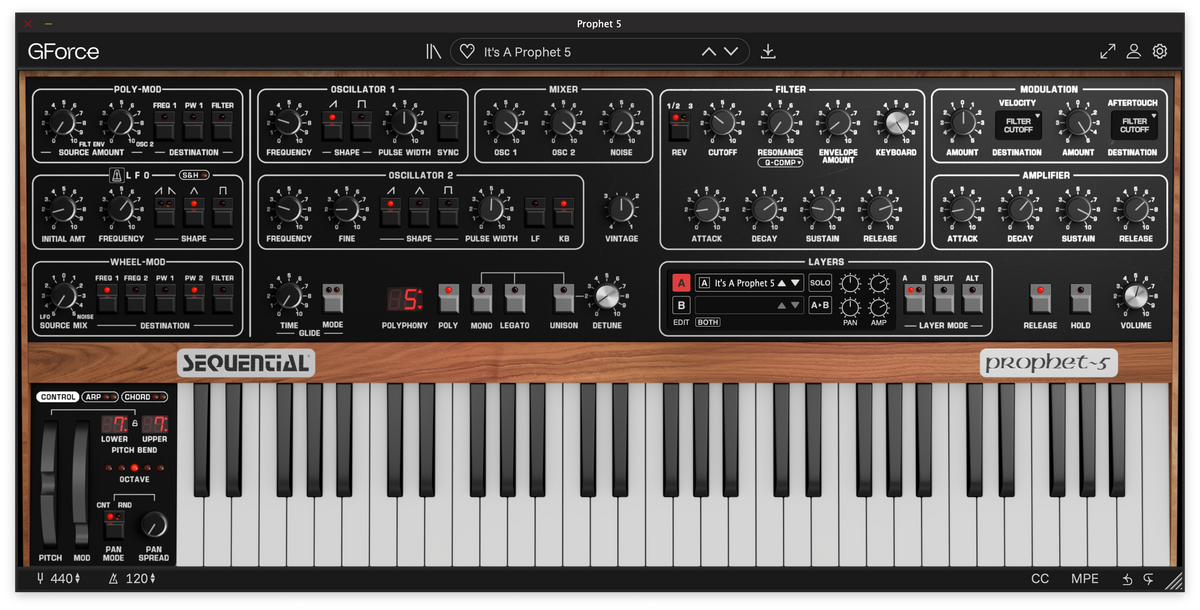Viewport: 1200px width, 610px height.
Task: Toggle the Oscillator 2 LF switch
Action: pos(535,211)
